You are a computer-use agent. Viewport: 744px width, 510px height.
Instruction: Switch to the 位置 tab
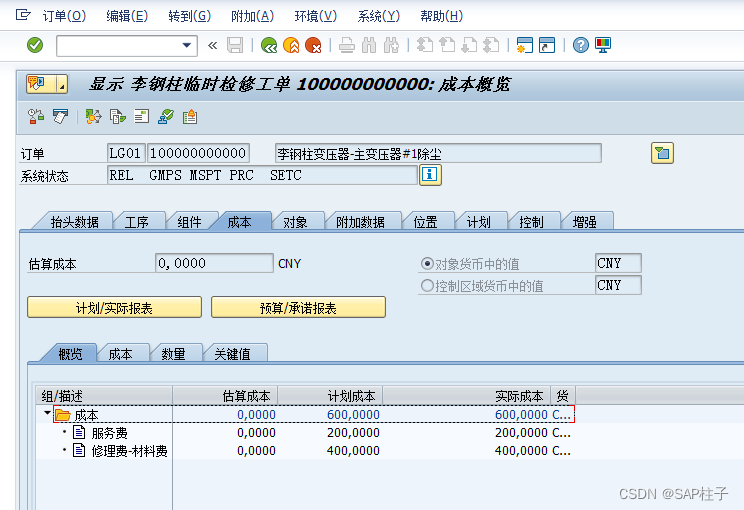(x=425, y=222)
